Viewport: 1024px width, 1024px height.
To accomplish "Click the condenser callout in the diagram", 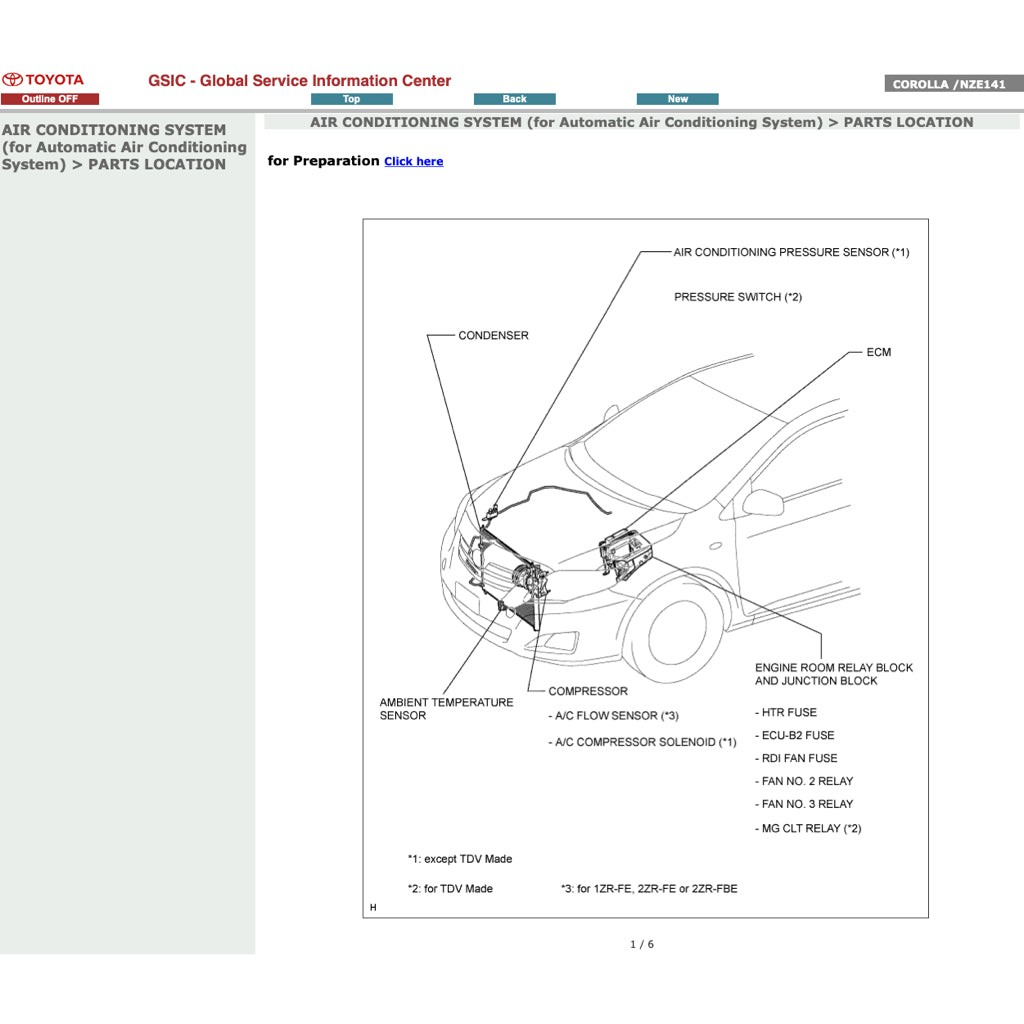I will 493,335.
